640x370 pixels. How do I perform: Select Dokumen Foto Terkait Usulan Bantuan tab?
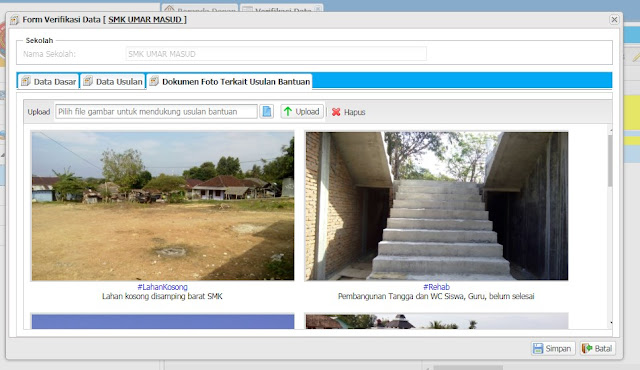coord(230,82)
